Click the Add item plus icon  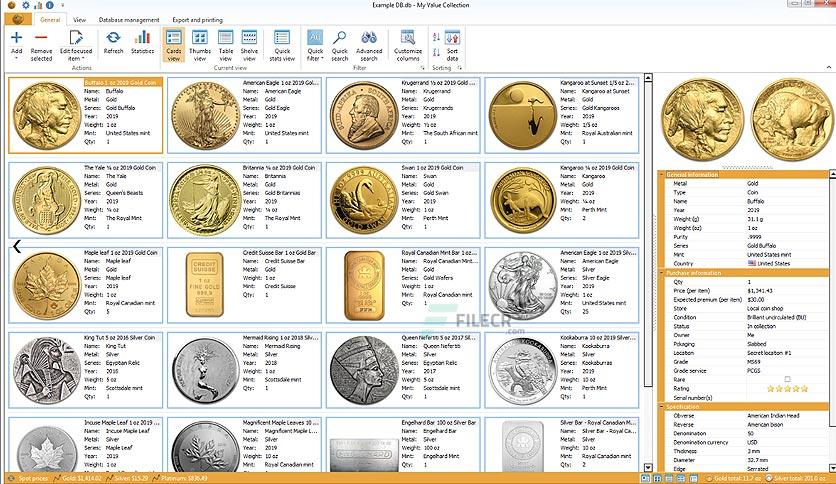coord(17,37)
